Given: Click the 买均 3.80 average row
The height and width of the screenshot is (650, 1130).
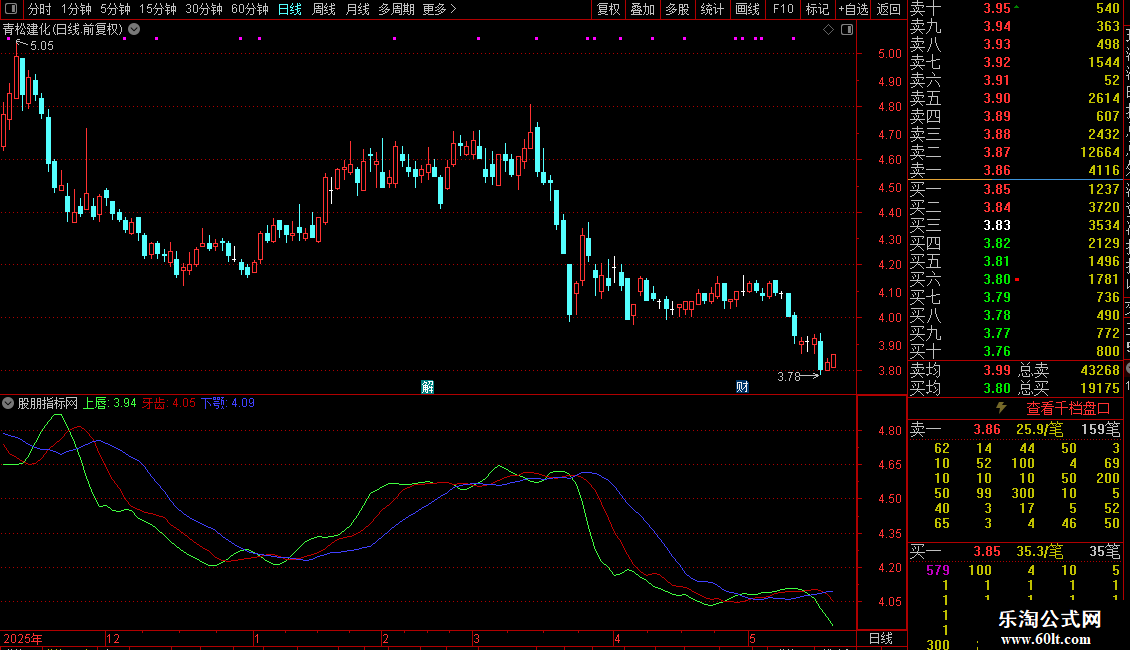Looking at the screenshot, I should click(x=961, y=388).
